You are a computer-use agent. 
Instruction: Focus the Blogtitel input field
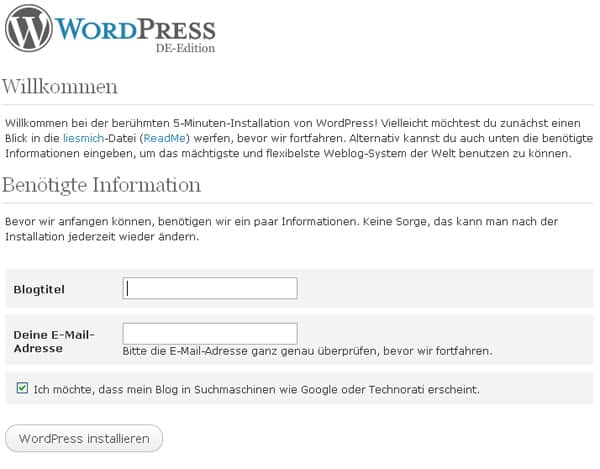coord(210,288)
